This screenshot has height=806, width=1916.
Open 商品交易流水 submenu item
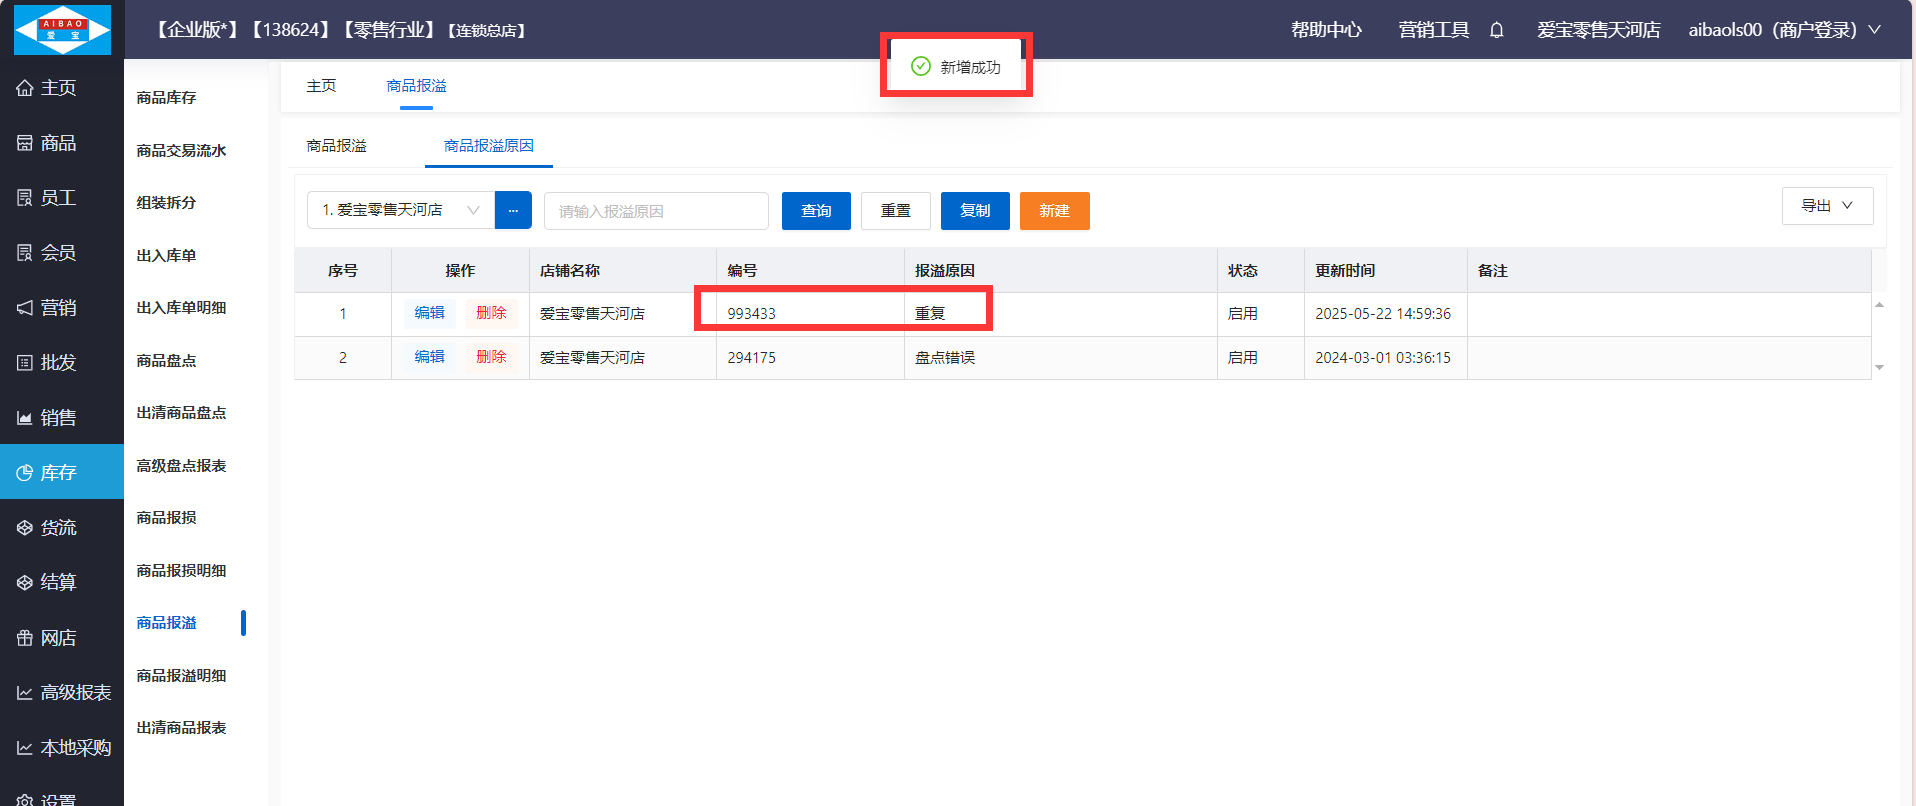click(x=181, y=151)
